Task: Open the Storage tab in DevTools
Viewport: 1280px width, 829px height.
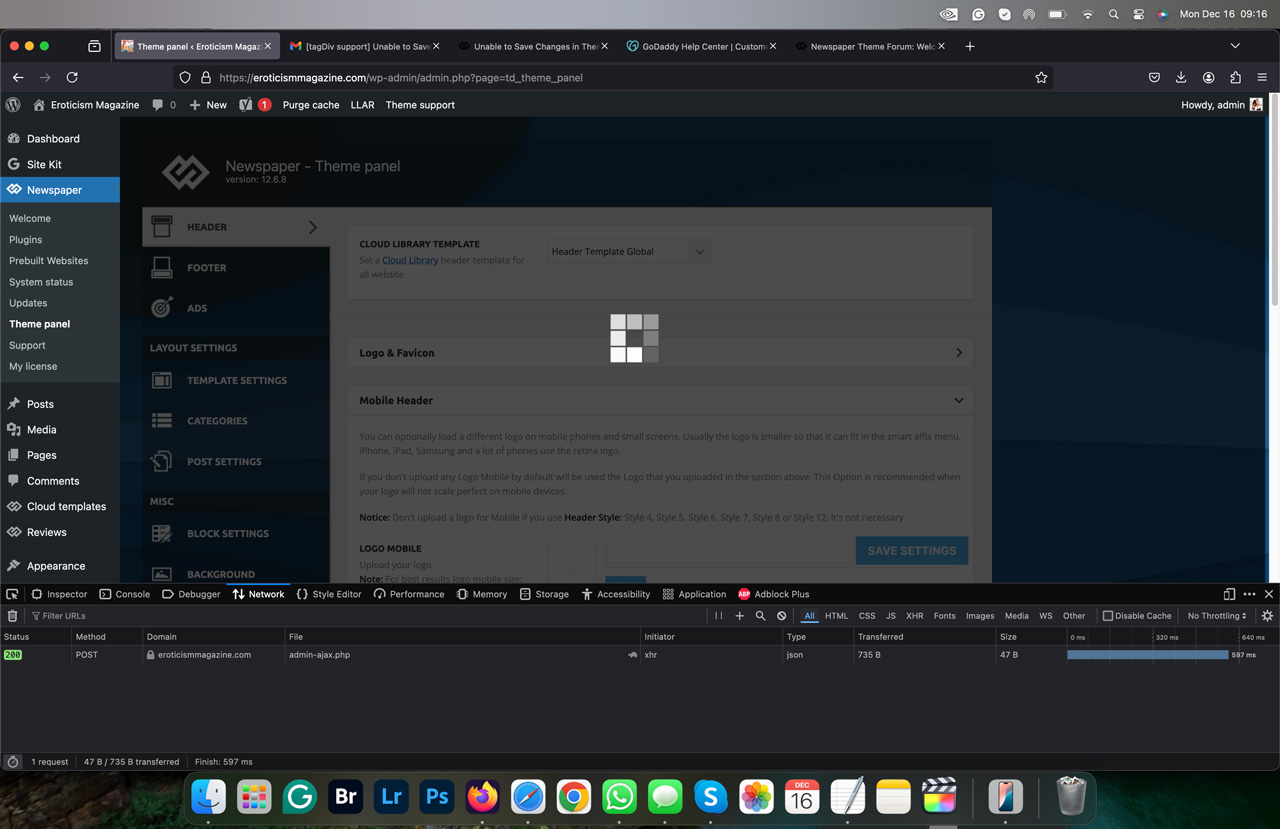Action: pos(543,594)
